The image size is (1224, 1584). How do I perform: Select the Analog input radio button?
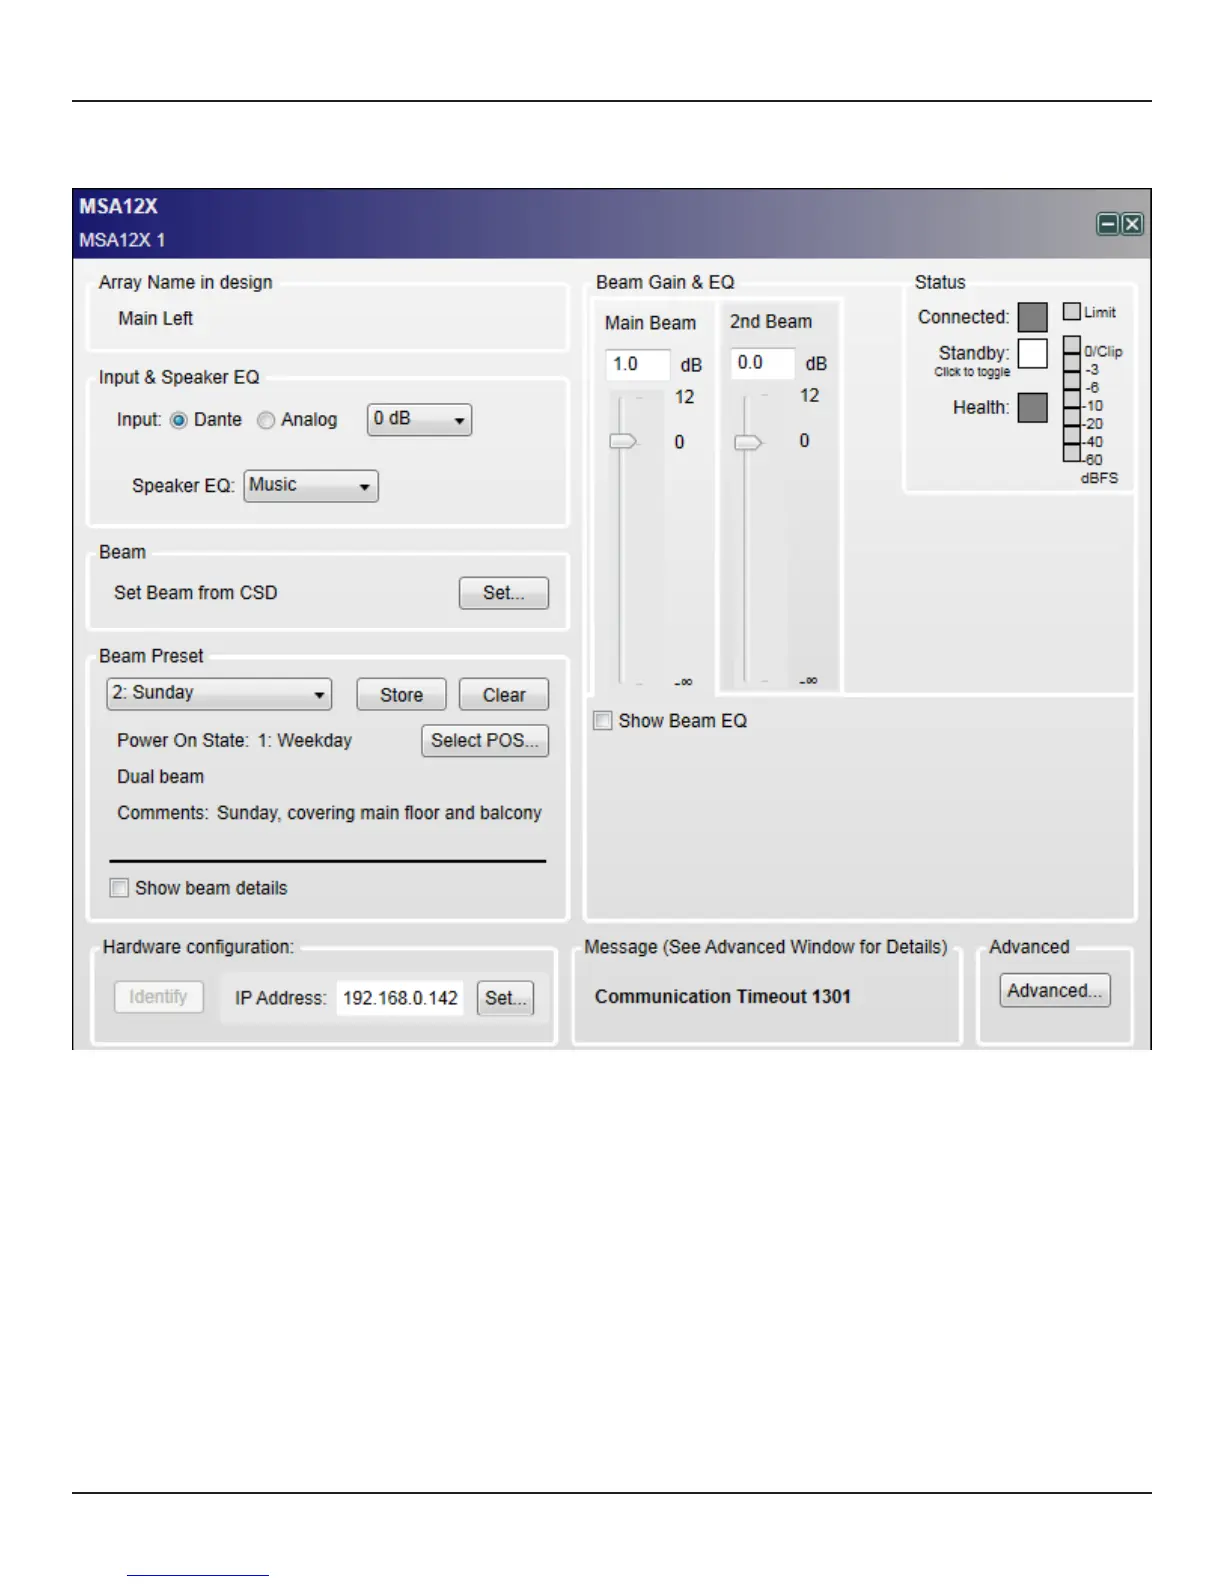[266, 421]
